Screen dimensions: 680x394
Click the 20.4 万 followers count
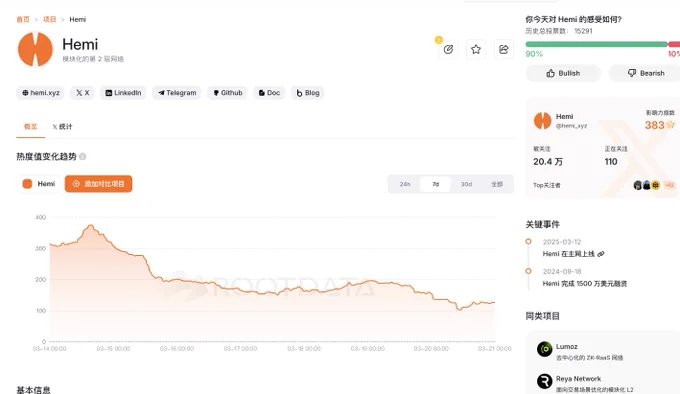(548, 162)
